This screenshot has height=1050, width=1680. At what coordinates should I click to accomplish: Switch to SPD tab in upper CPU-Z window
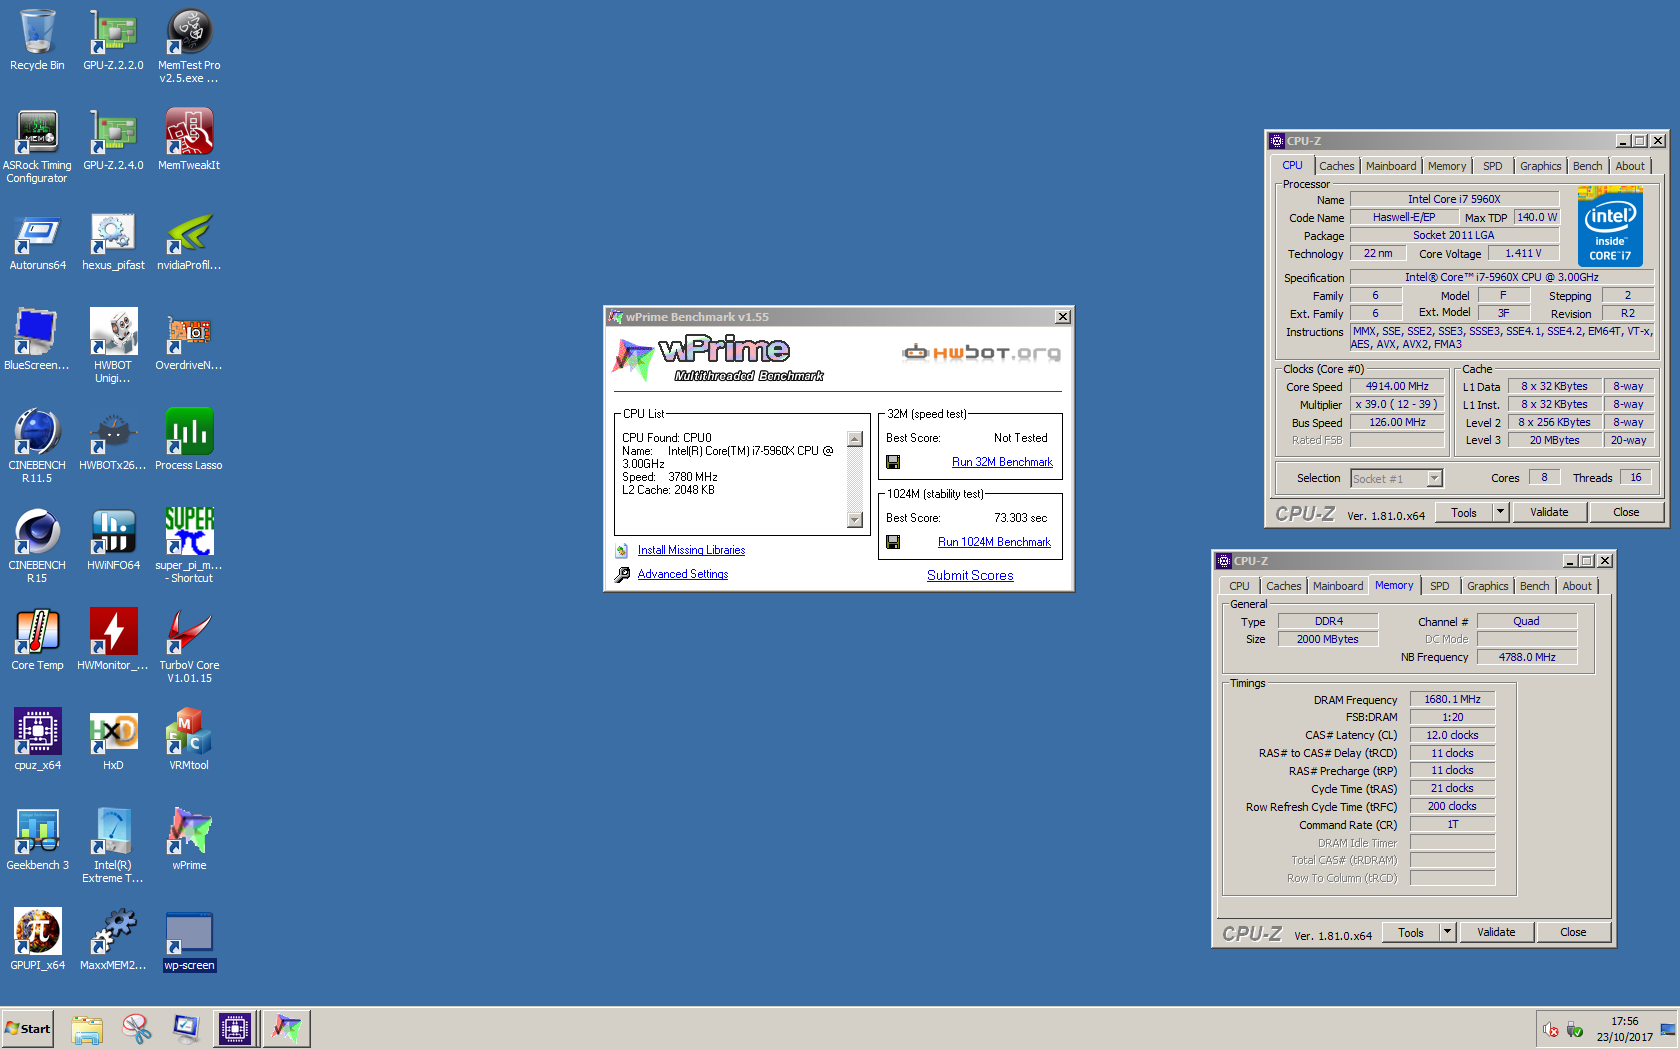[x=1493, y=166]
